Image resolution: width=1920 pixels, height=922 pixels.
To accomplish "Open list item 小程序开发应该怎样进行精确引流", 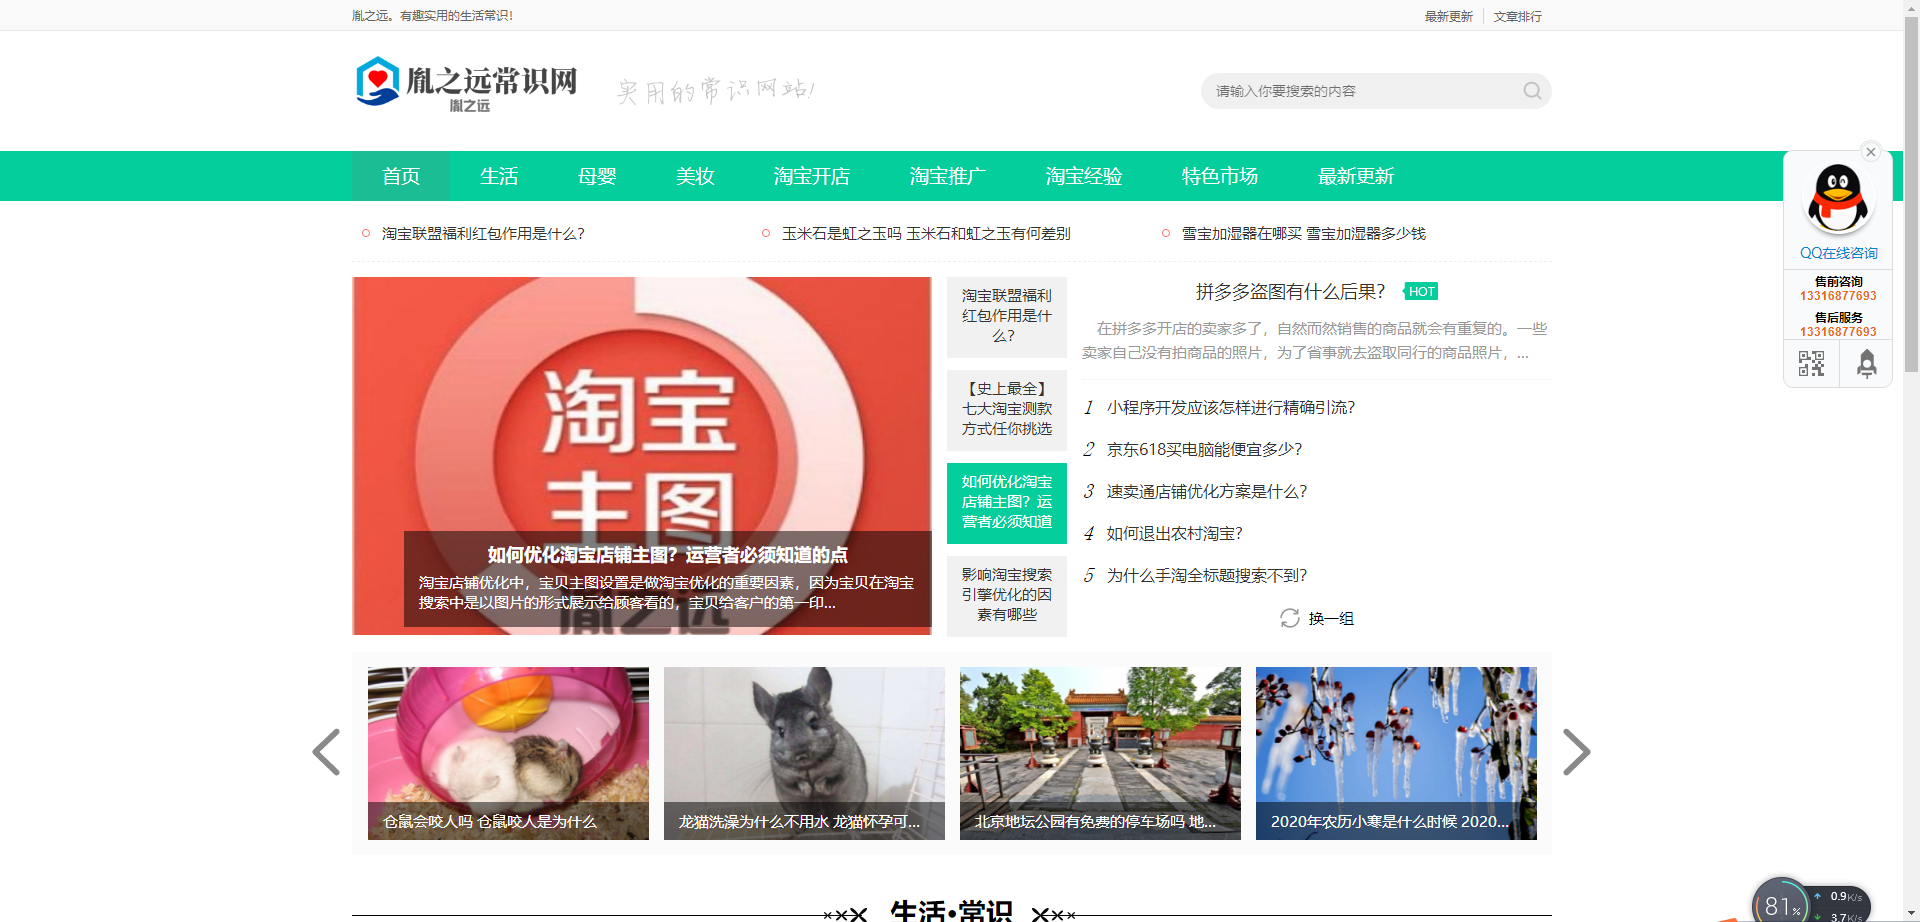I will point(1231,408).
